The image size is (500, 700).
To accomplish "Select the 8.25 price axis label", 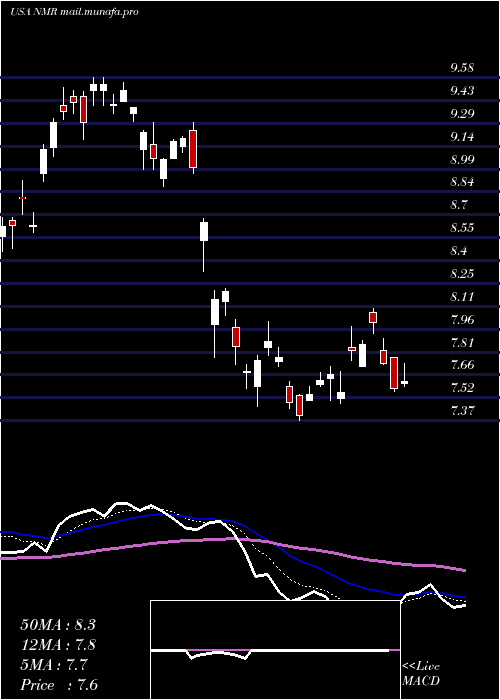I will pyautogui.click(x=462, y=273).
